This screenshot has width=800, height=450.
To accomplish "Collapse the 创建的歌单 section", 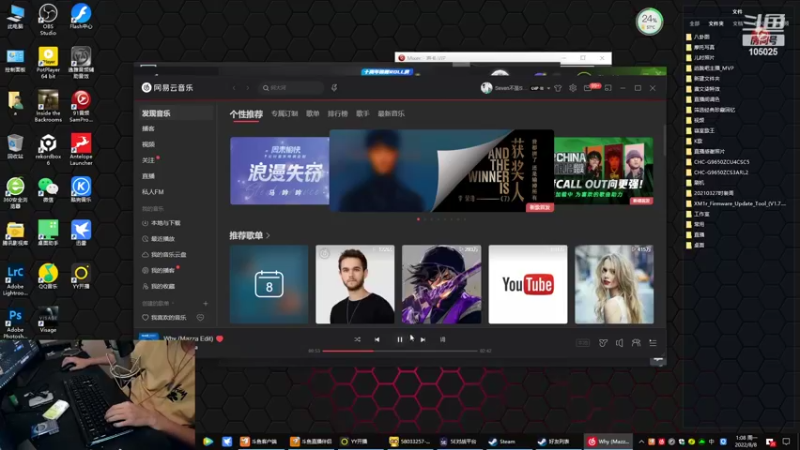I will point(158,304).
